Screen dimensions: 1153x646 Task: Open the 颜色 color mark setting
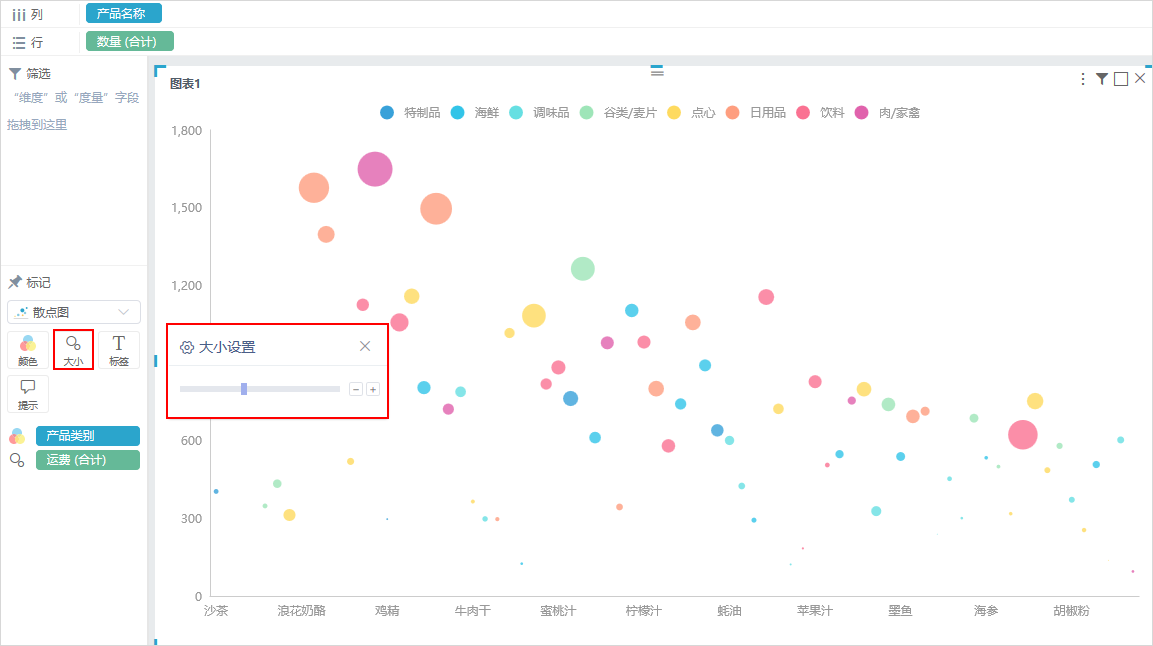[x=28, y=350]
